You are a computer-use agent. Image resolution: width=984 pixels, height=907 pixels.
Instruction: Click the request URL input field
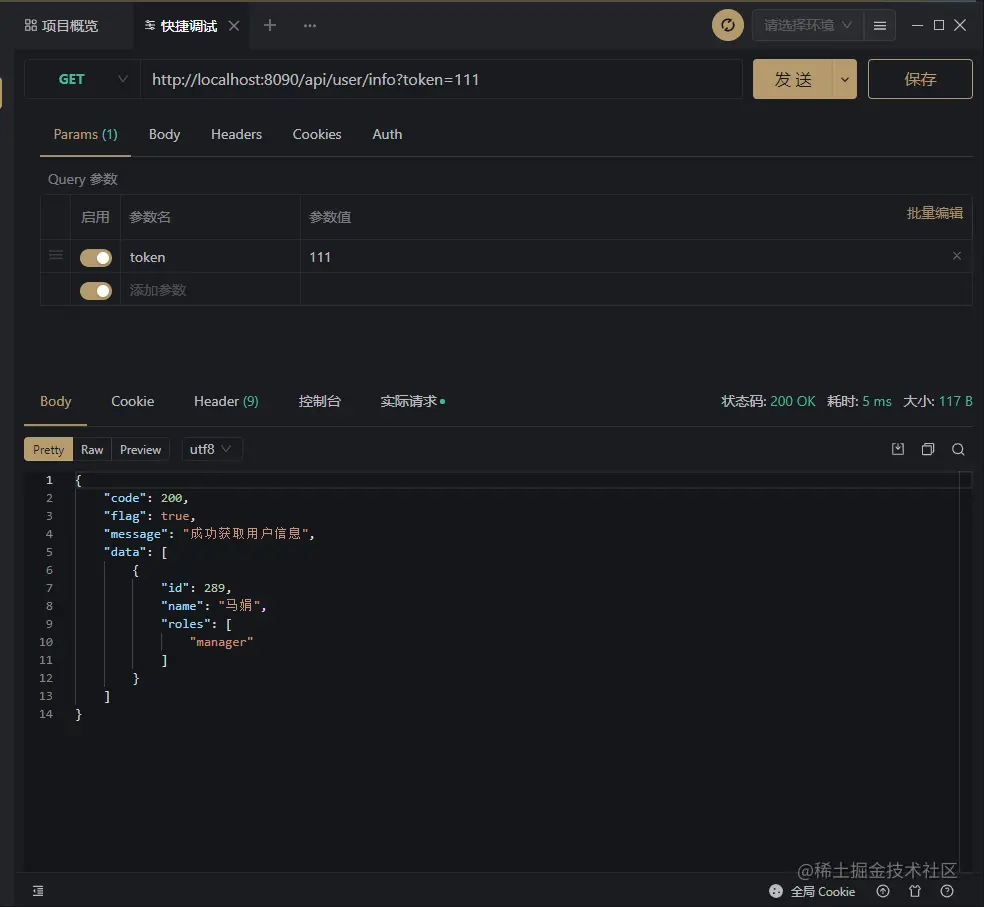click(x=442, y=79)
